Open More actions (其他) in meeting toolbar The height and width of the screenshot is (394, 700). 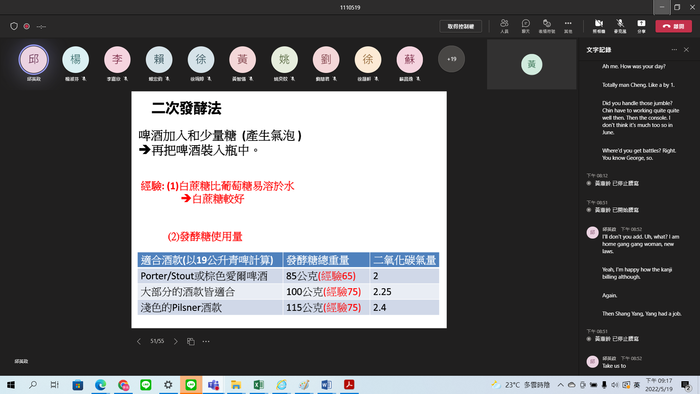coord(568,26)
